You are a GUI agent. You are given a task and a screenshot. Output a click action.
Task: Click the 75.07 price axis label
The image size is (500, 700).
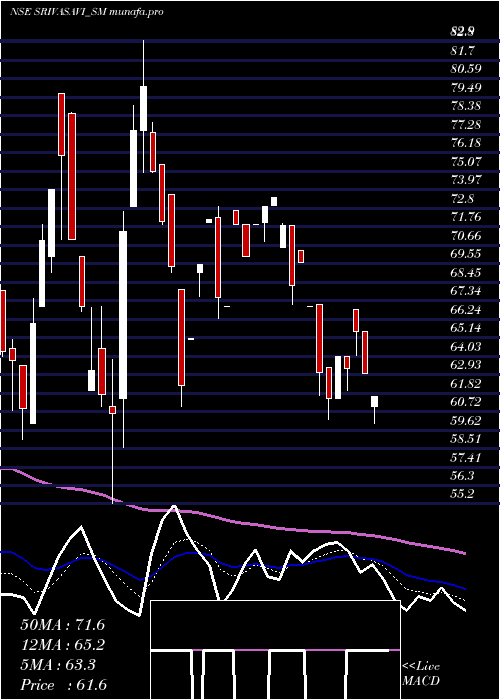466,161
